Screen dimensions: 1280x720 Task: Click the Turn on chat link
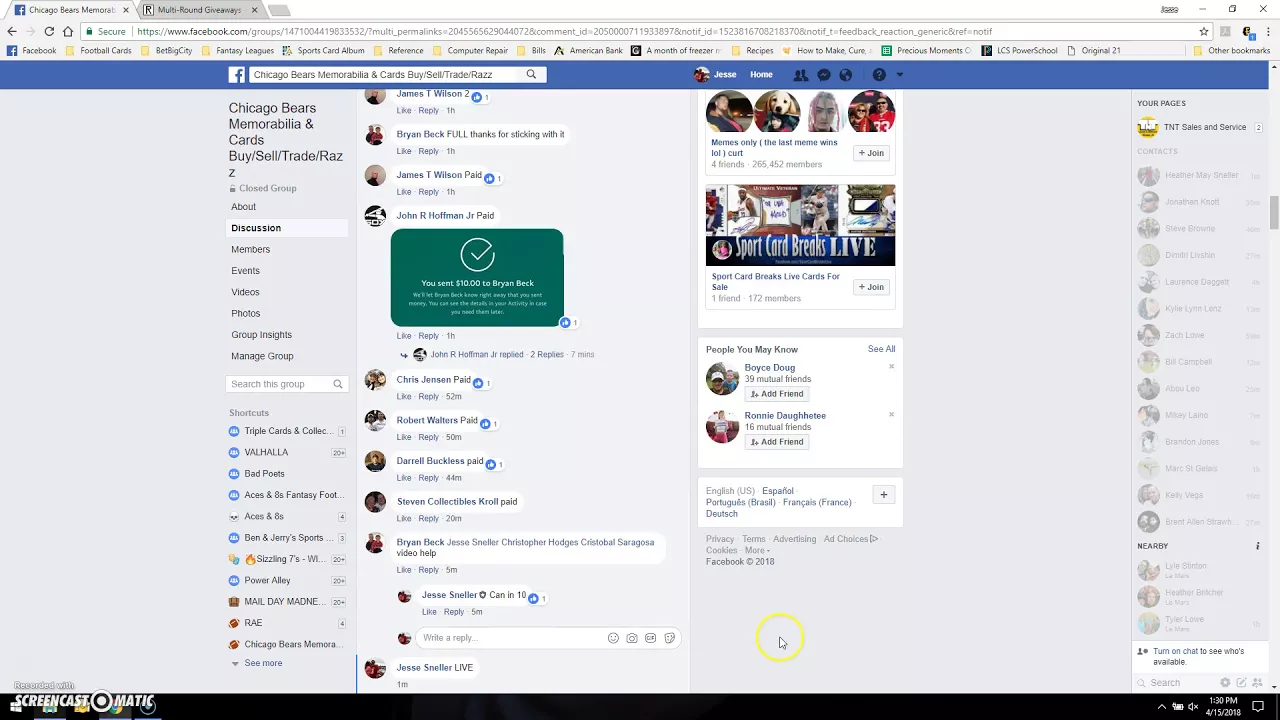1176,651
